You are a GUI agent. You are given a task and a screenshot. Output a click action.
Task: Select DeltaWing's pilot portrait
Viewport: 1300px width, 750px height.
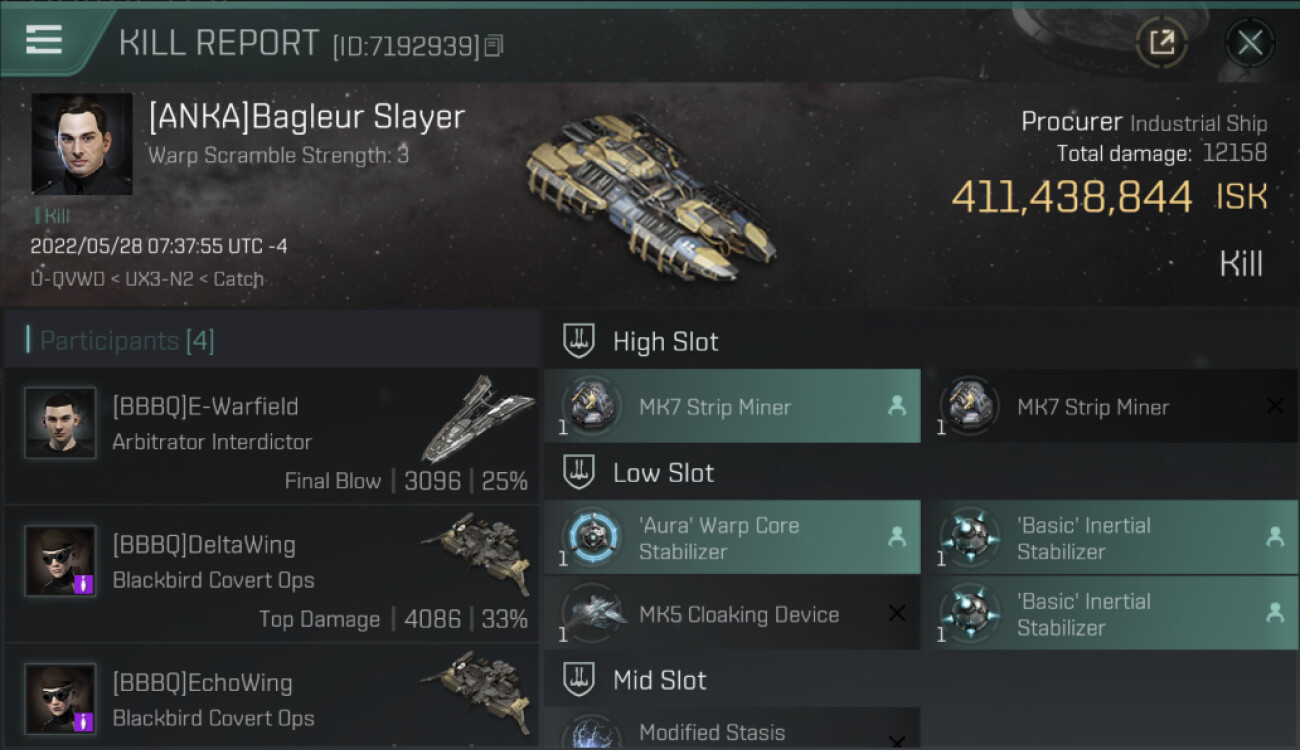(60, 561)
